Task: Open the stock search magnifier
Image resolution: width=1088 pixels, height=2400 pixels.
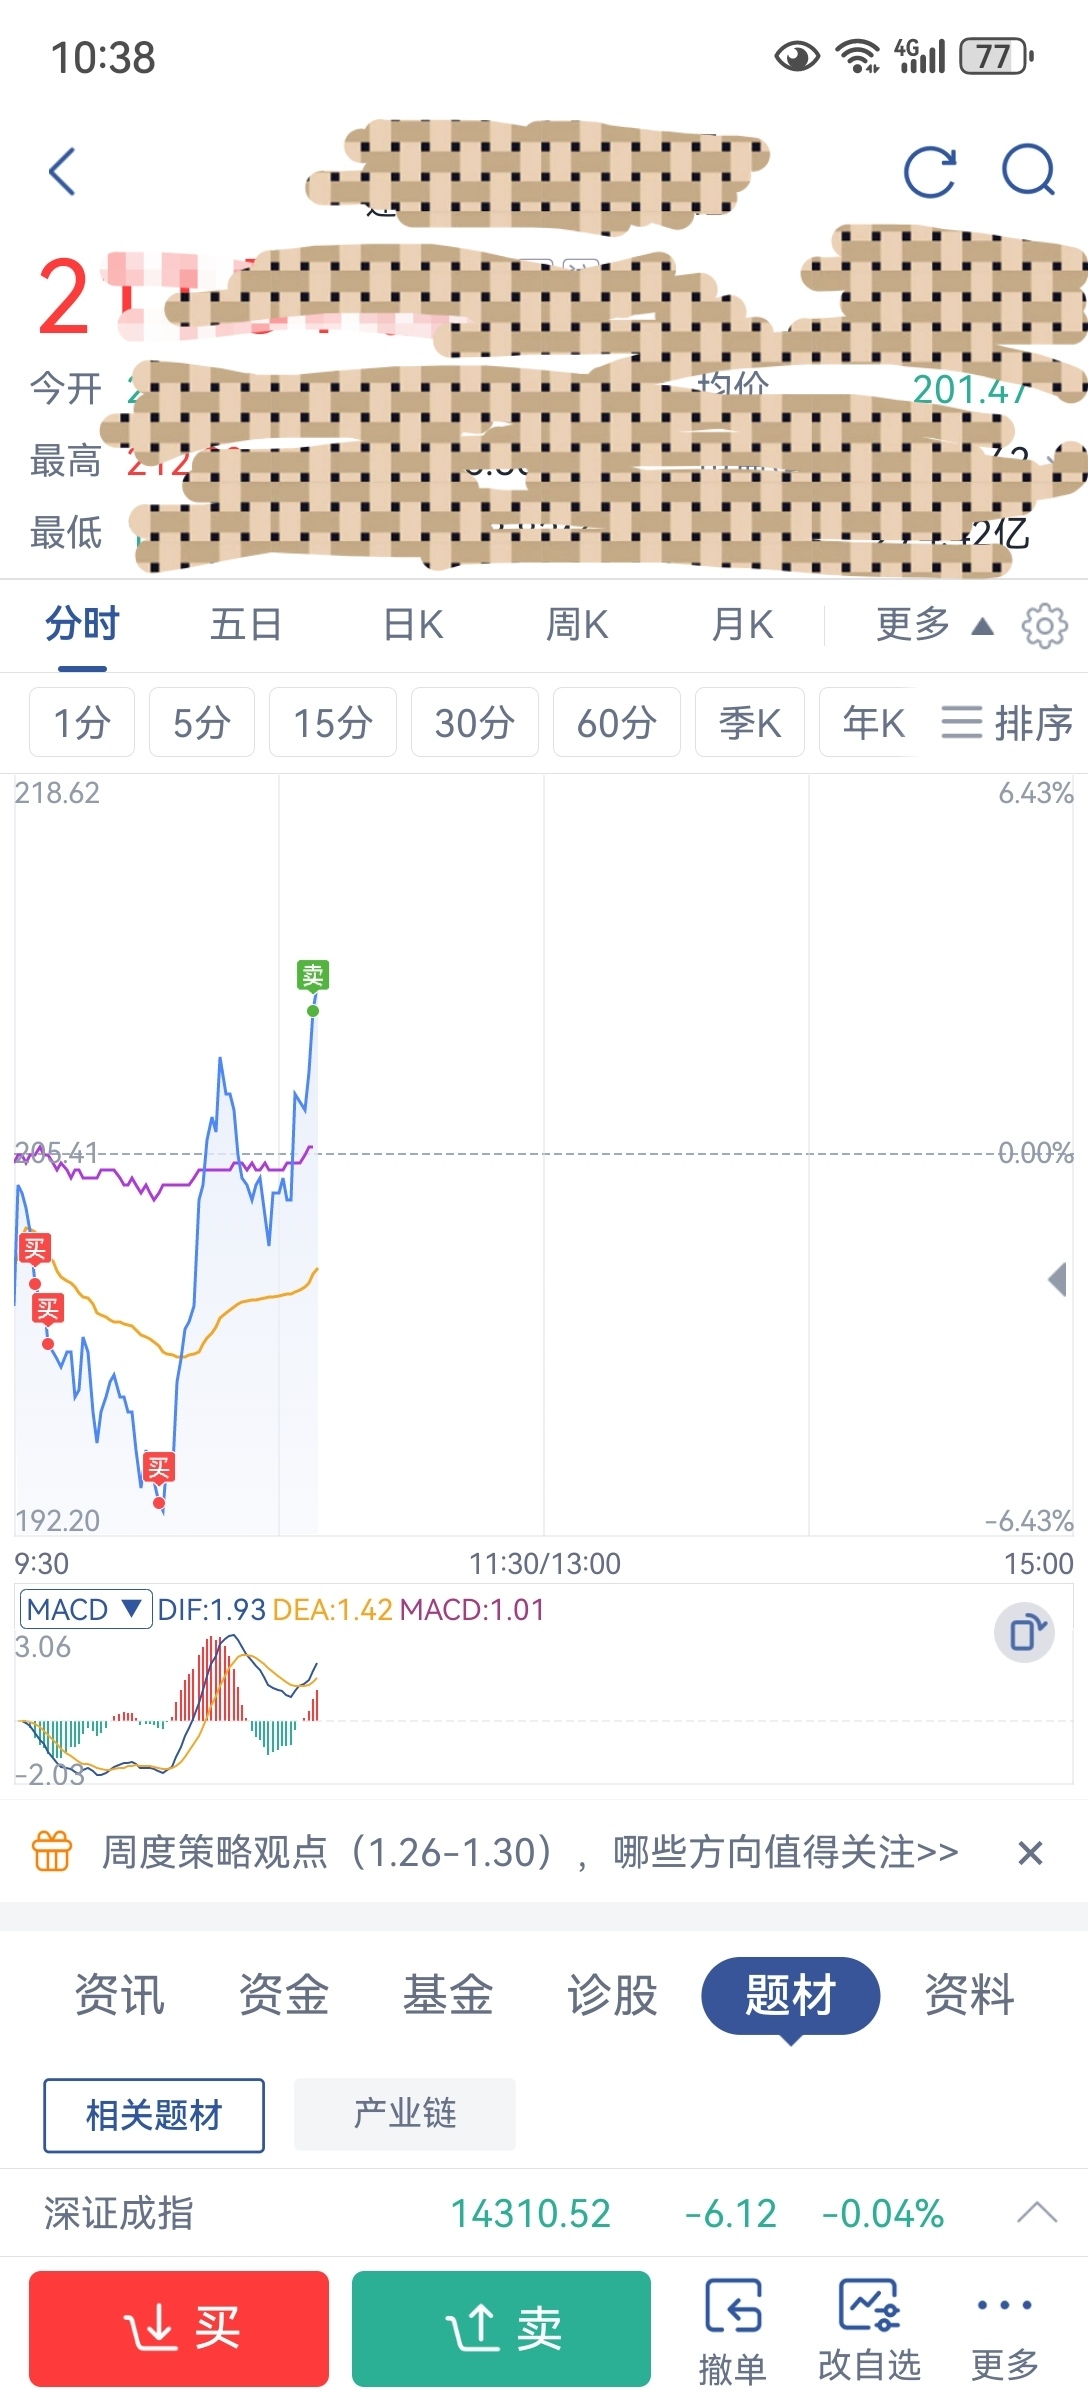Action: 1028,170
